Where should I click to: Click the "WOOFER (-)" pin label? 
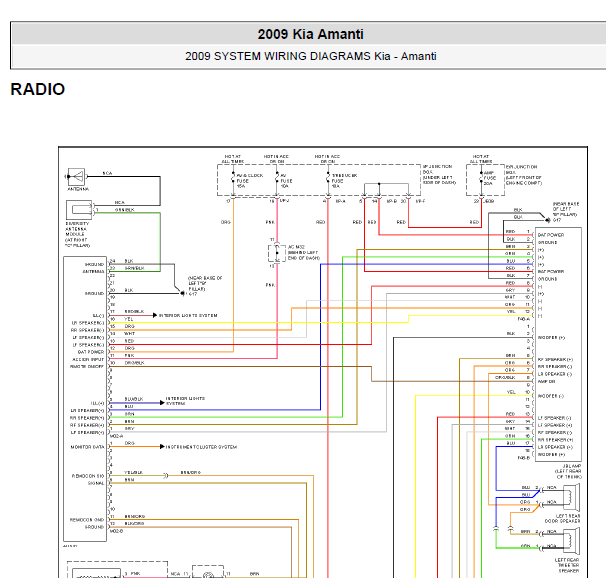click(x=551, y=396)
